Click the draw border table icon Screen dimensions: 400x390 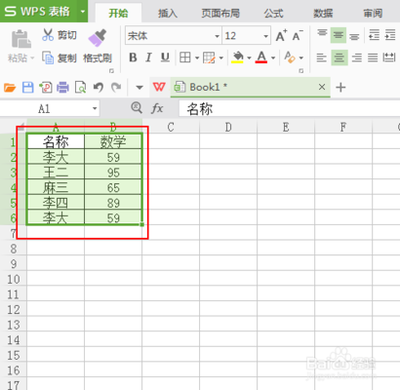point(209,58)
